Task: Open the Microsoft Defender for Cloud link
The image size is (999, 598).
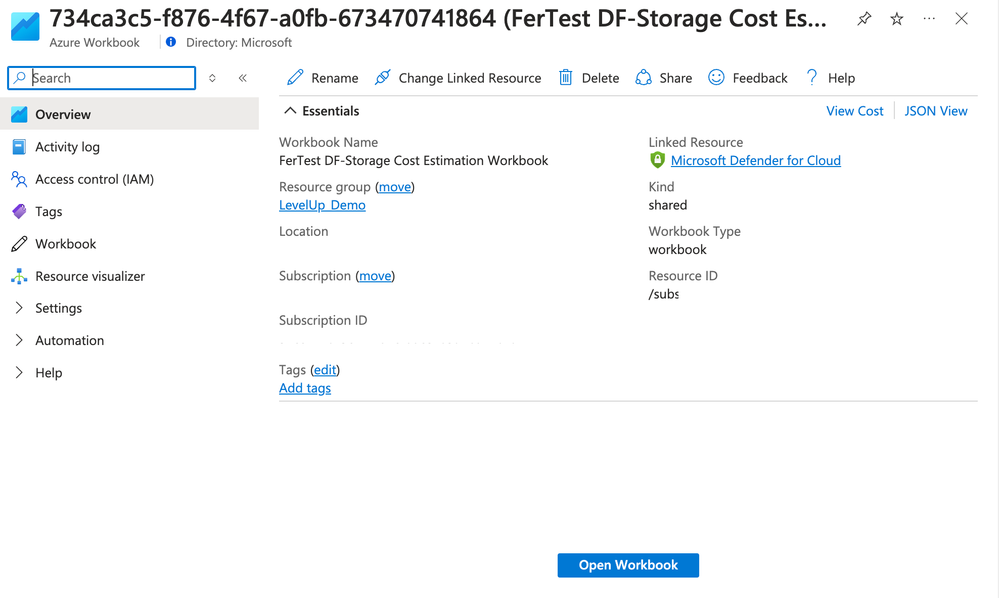Action: click(x=756, y=160)
